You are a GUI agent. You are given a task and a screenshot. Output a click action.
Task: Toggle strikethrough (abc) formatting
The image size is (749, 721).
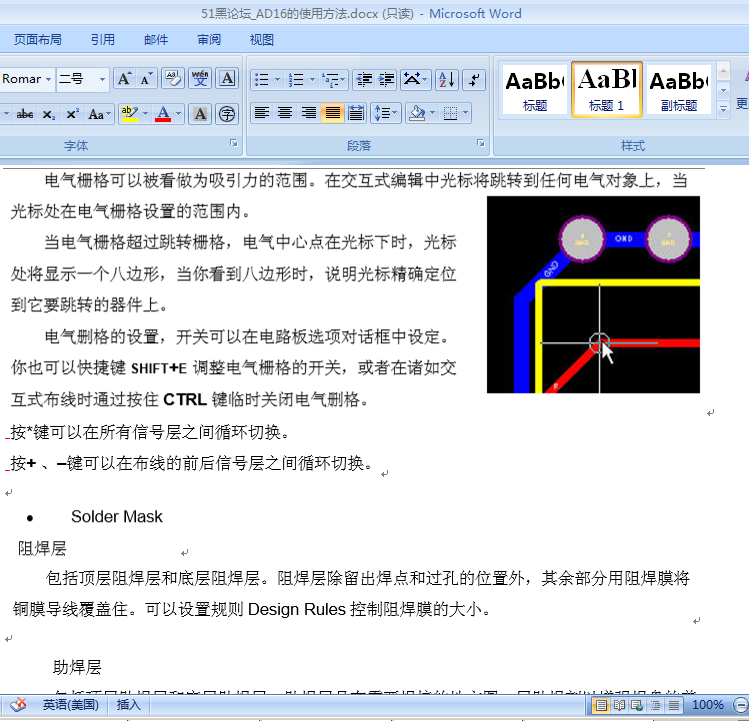pyautogui.click(x=25, y=114)
